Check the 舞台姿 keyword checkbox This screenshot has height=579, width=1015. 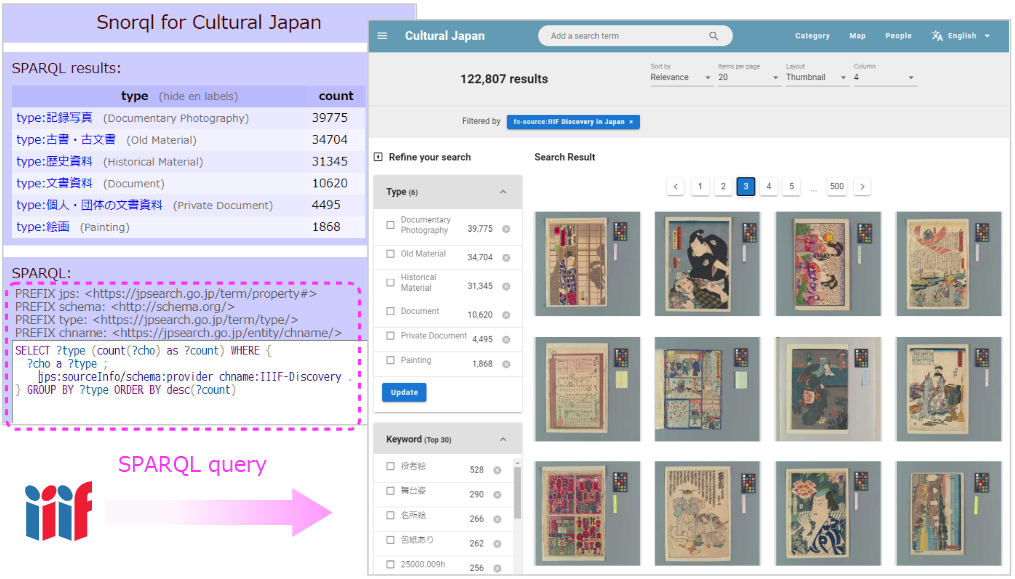click(390, 490)
